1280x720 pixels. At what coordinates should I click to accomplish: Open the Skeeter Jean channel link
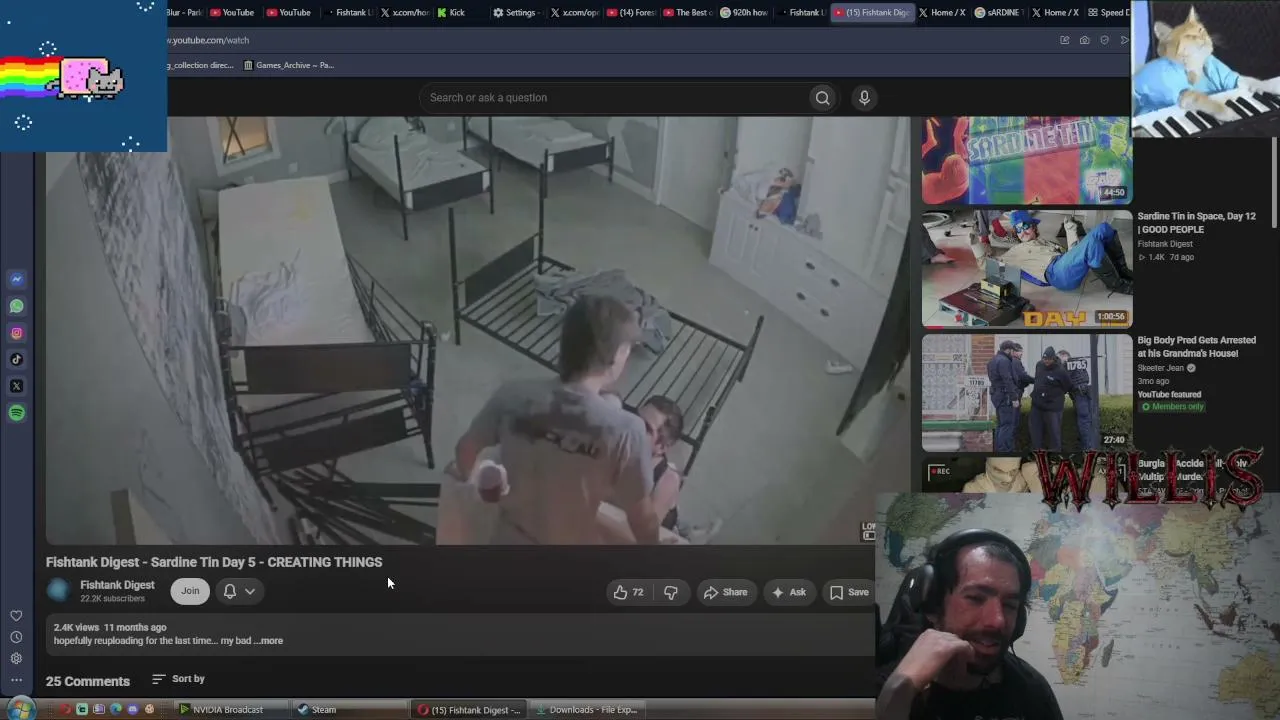tap(1160, 368)
